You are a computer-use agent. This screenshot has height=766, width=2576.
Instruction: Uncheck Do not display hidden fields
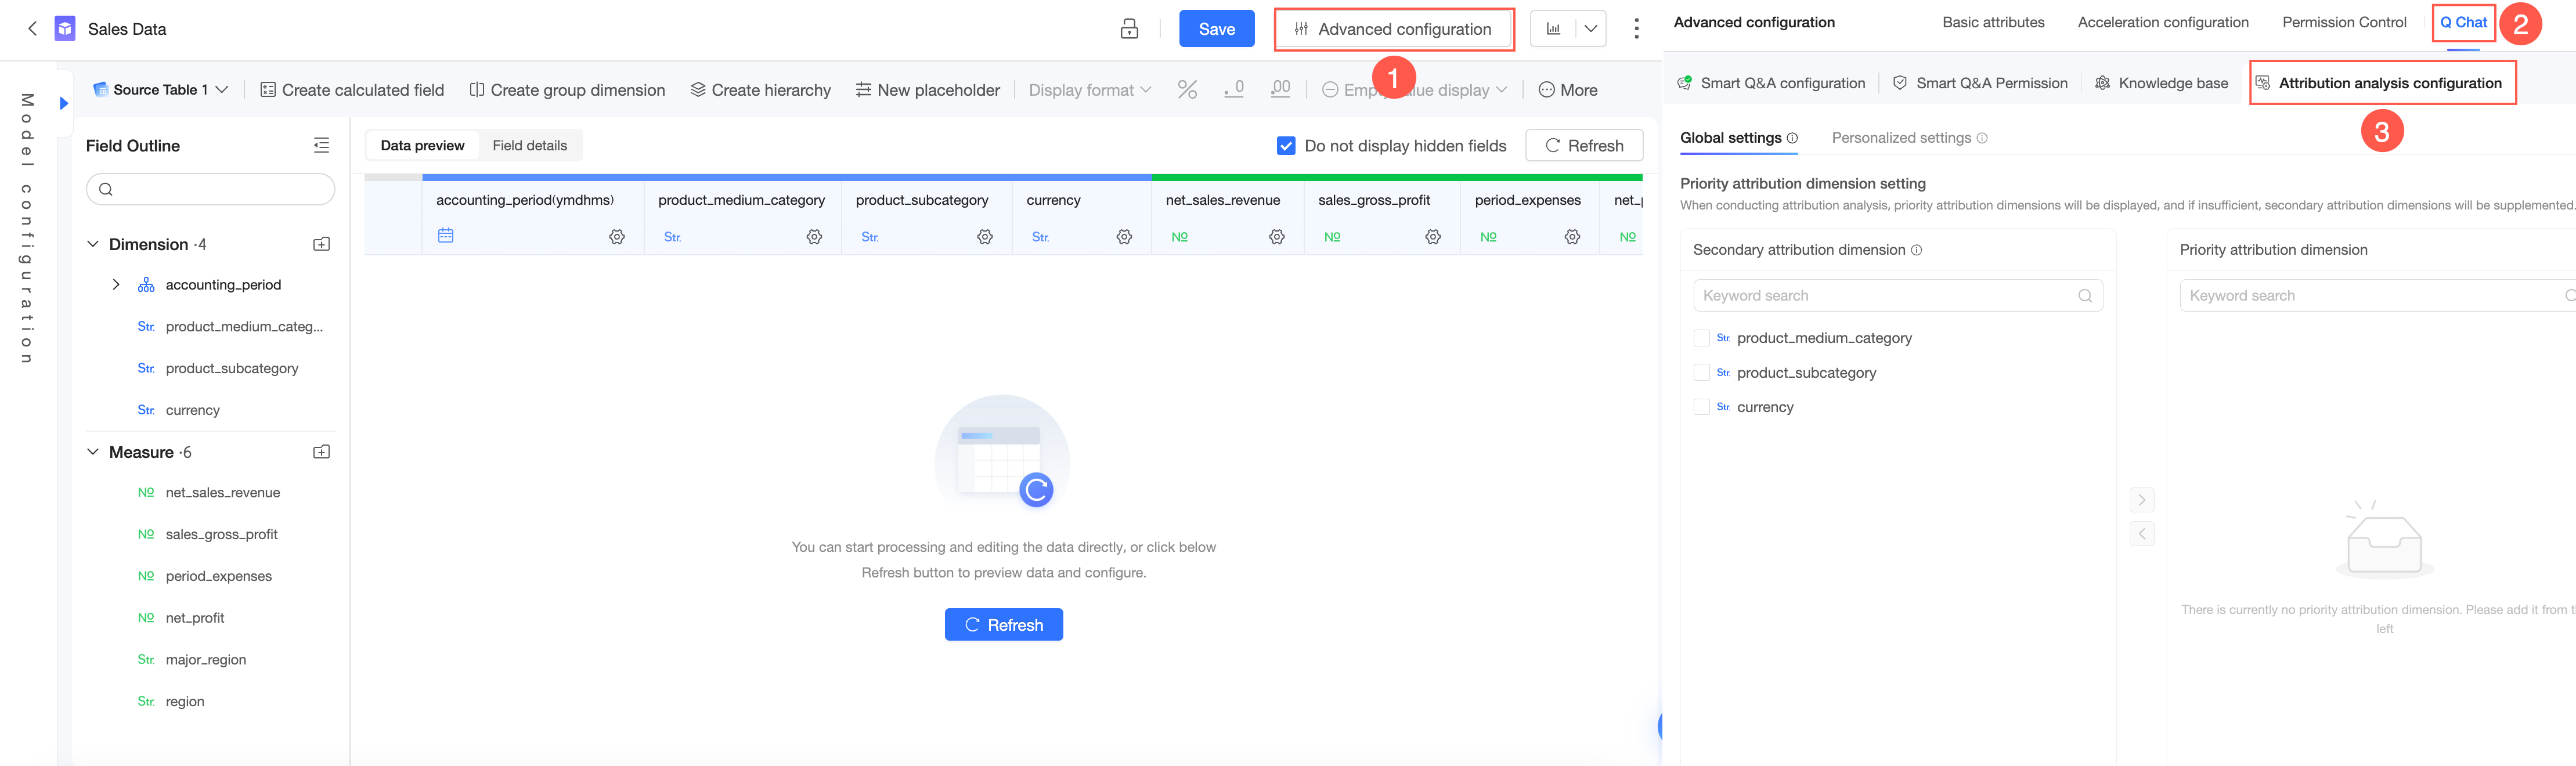pos(1286,146)
